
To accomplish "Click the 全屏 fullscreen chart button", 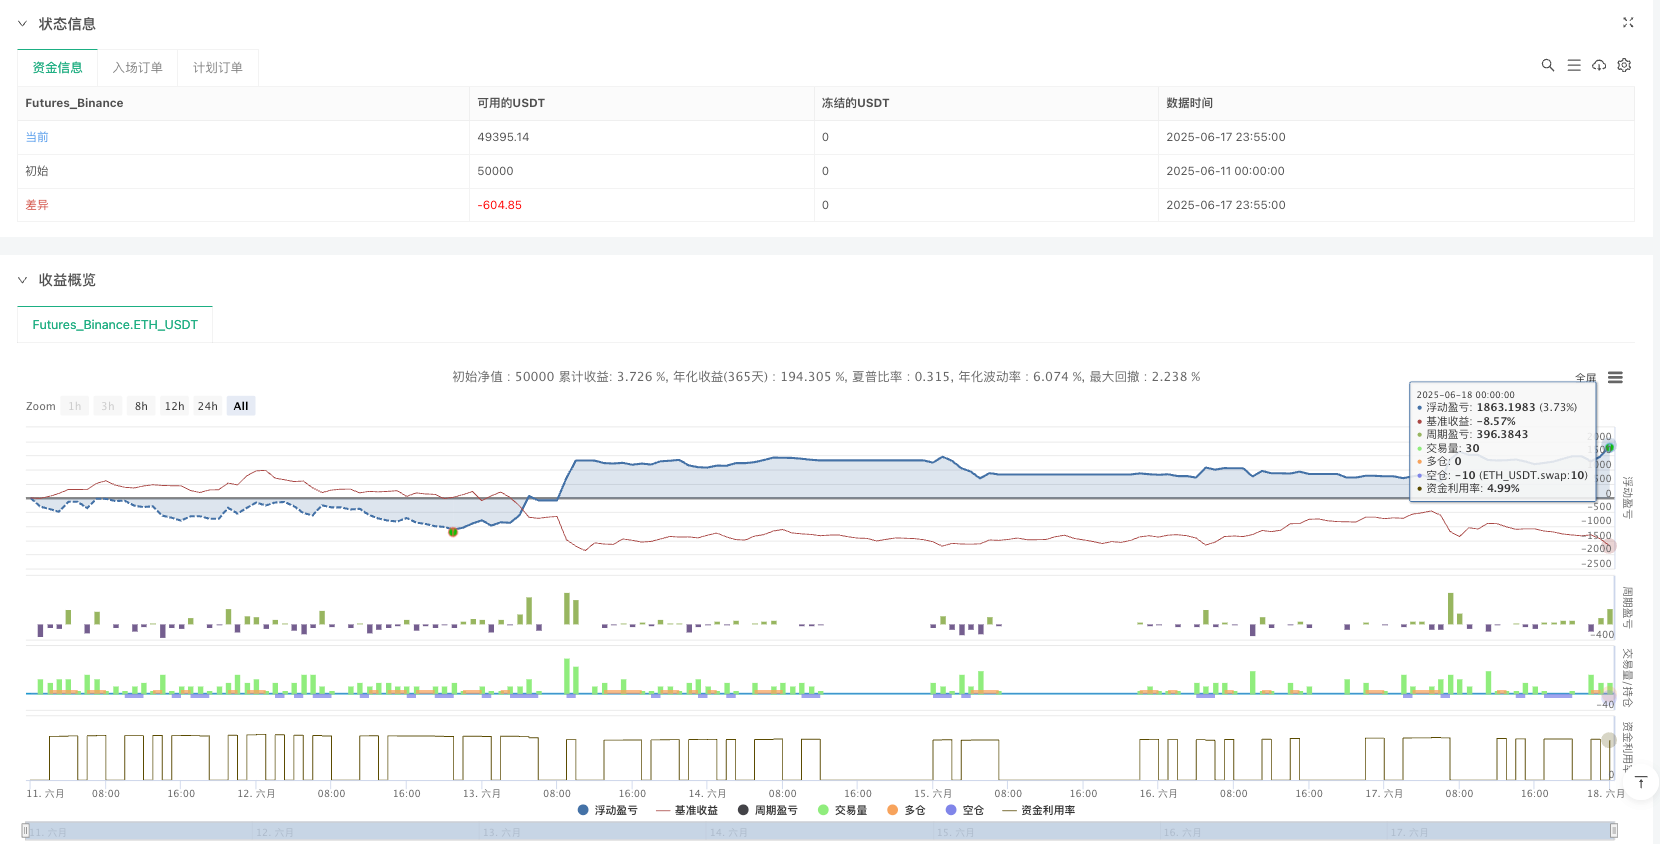I will pyautogui.click(x=1585, y=378).
